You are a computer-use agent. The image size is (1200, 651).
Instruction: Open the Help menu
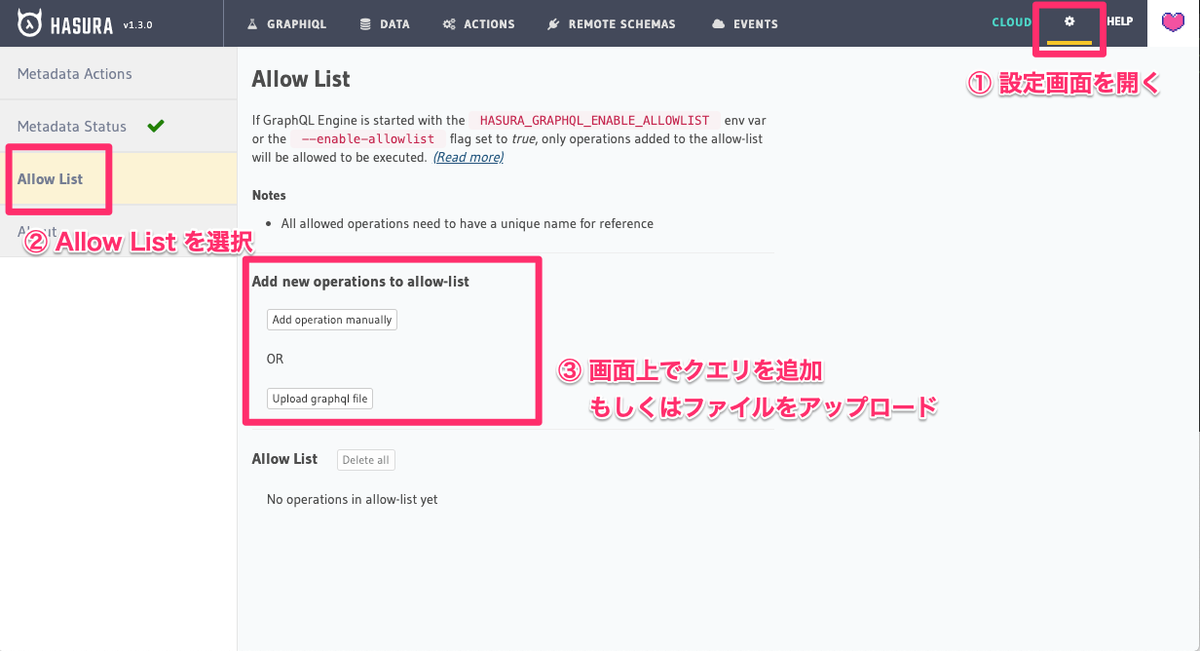coord(1120,22)
